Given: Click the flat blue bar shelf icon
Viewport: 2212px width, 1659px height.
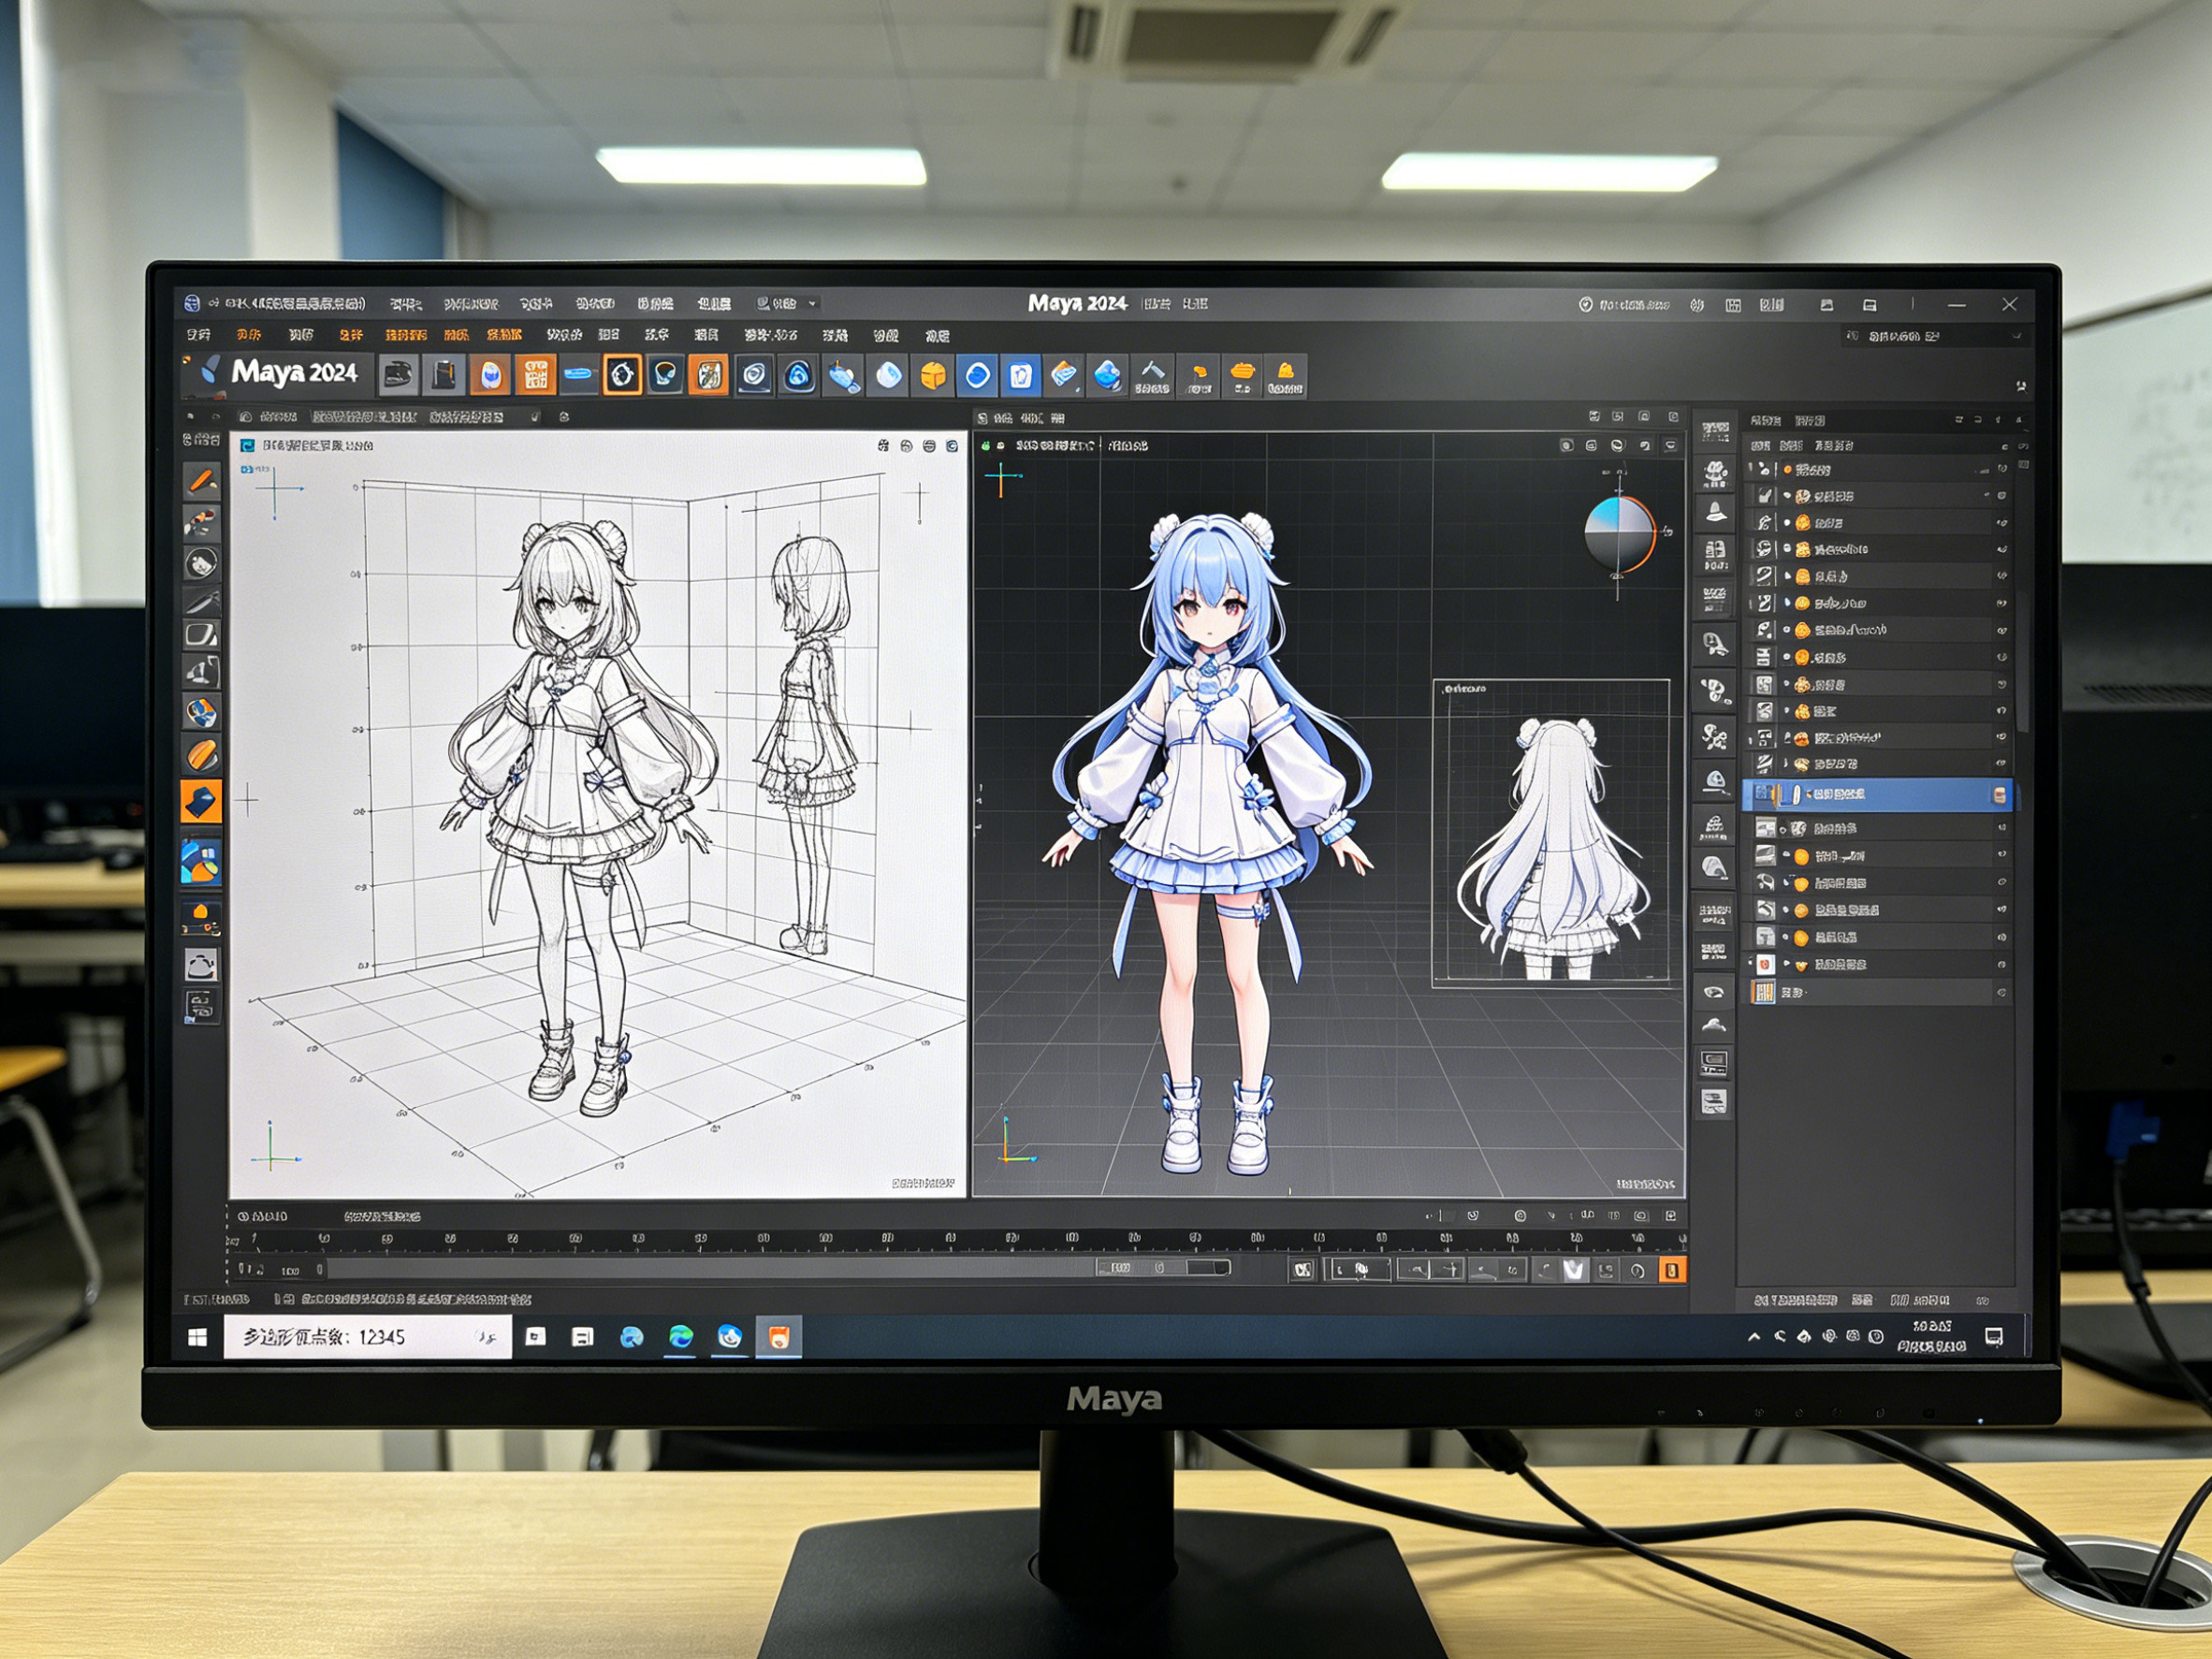Looking at the screenshot, I should [x=579, y=376].
